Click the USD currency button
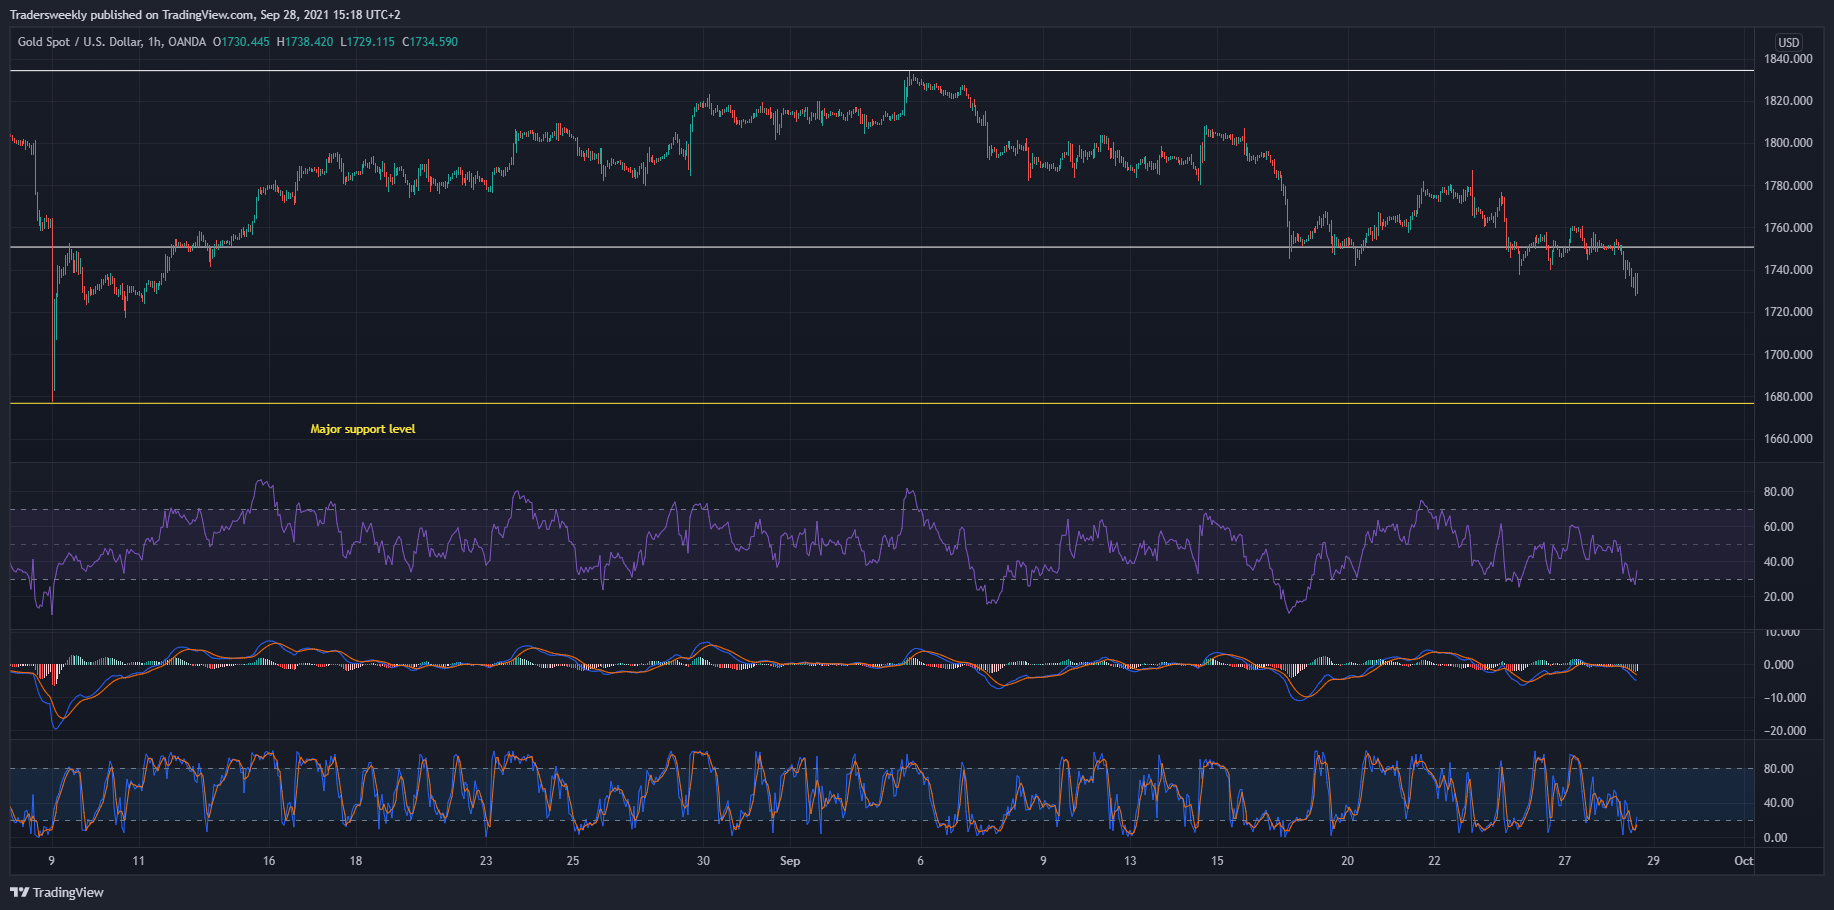The image size is (1834, 910). pos(1788,42)
